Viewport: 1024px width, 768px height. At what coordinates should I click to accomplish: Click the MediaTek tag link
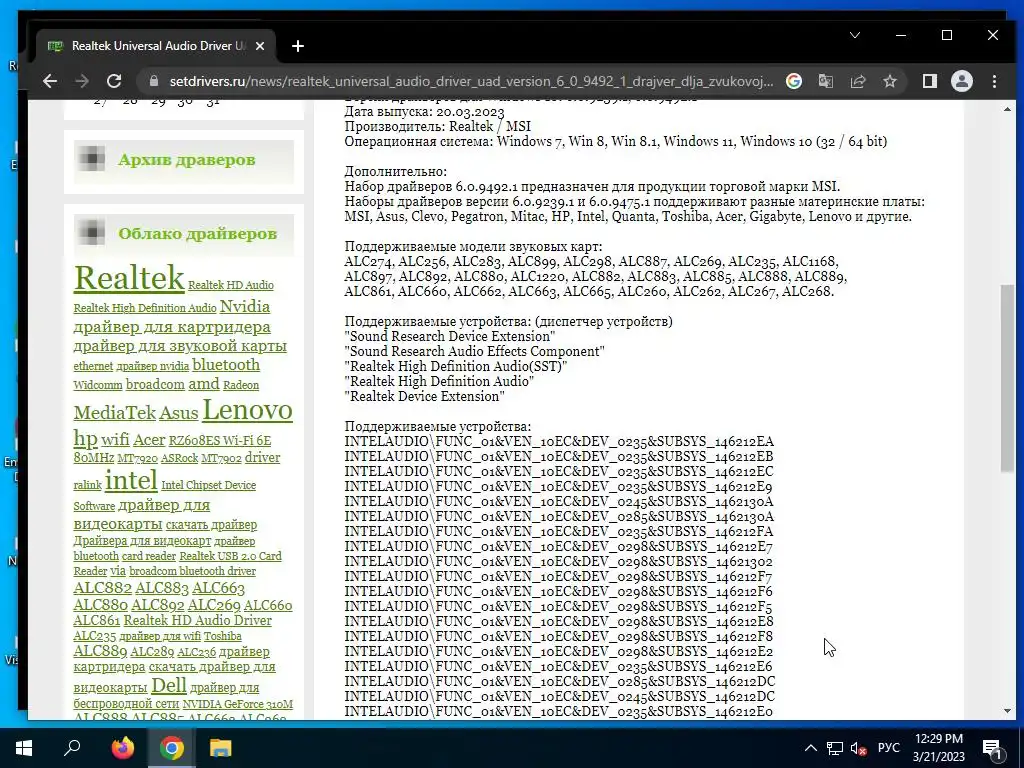114,413
